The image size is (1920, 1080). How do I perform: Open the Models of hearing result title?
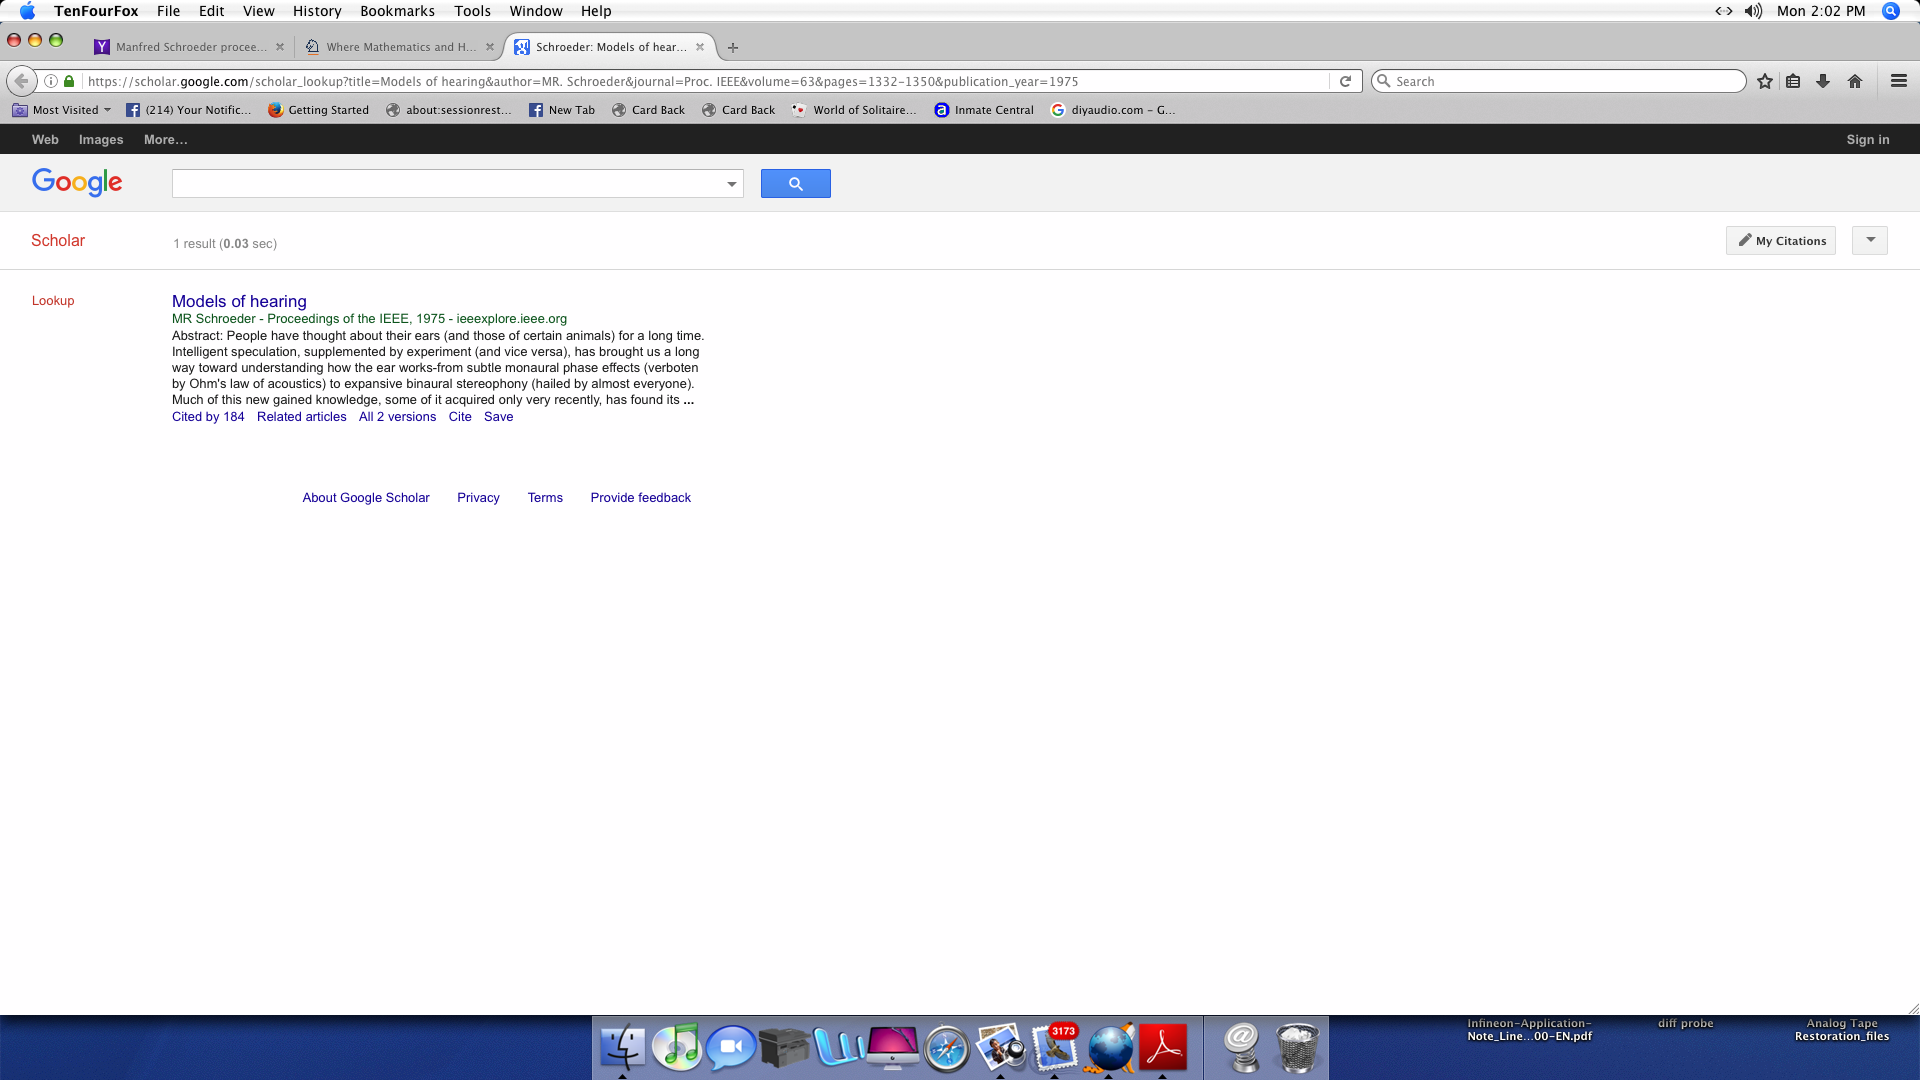239,301
